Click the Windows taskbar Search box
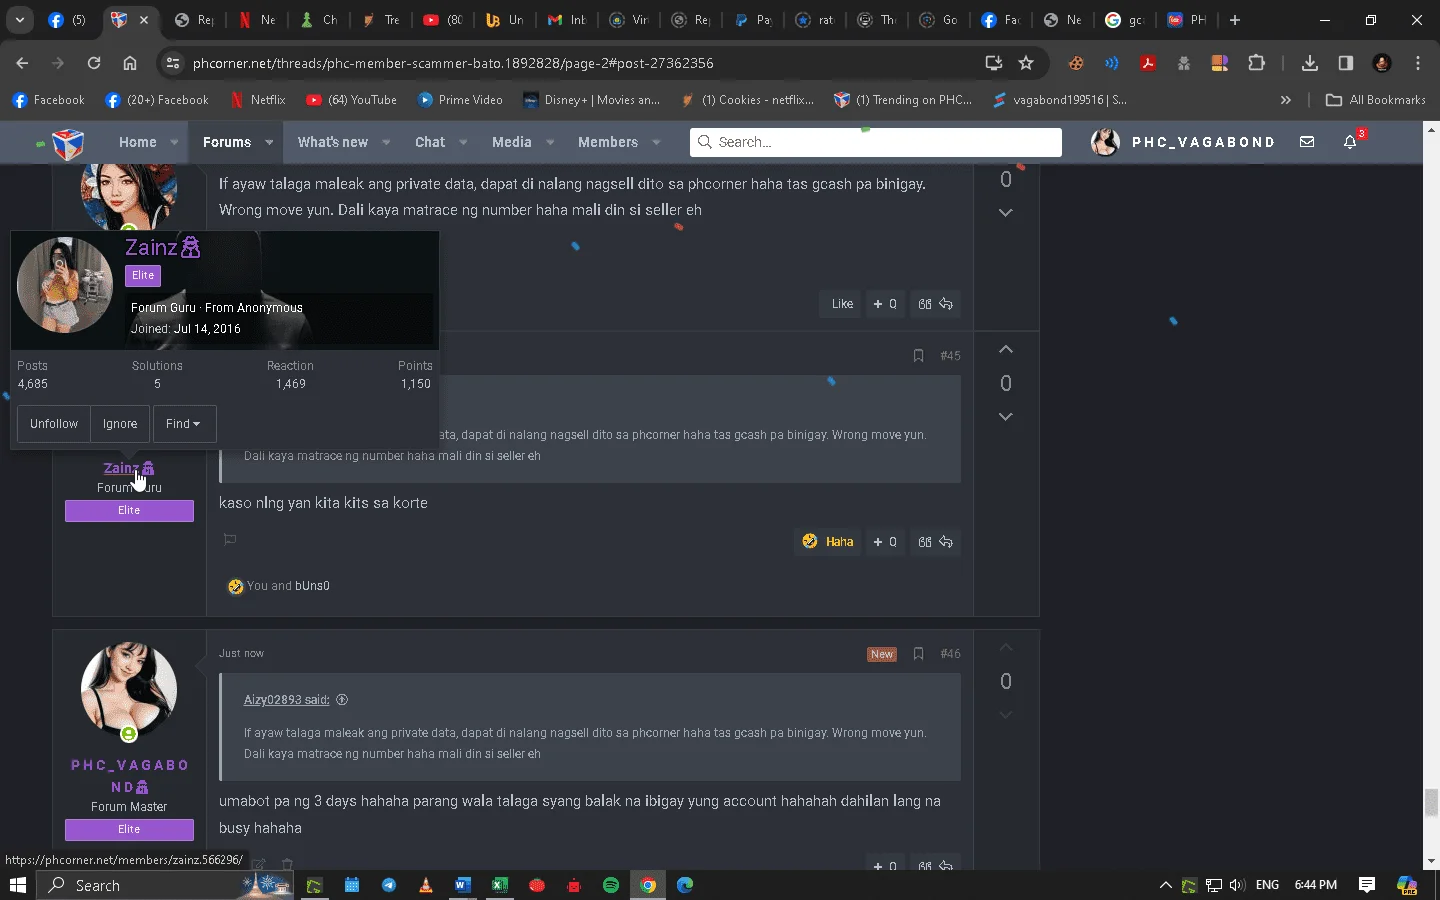 click(165, 885)
